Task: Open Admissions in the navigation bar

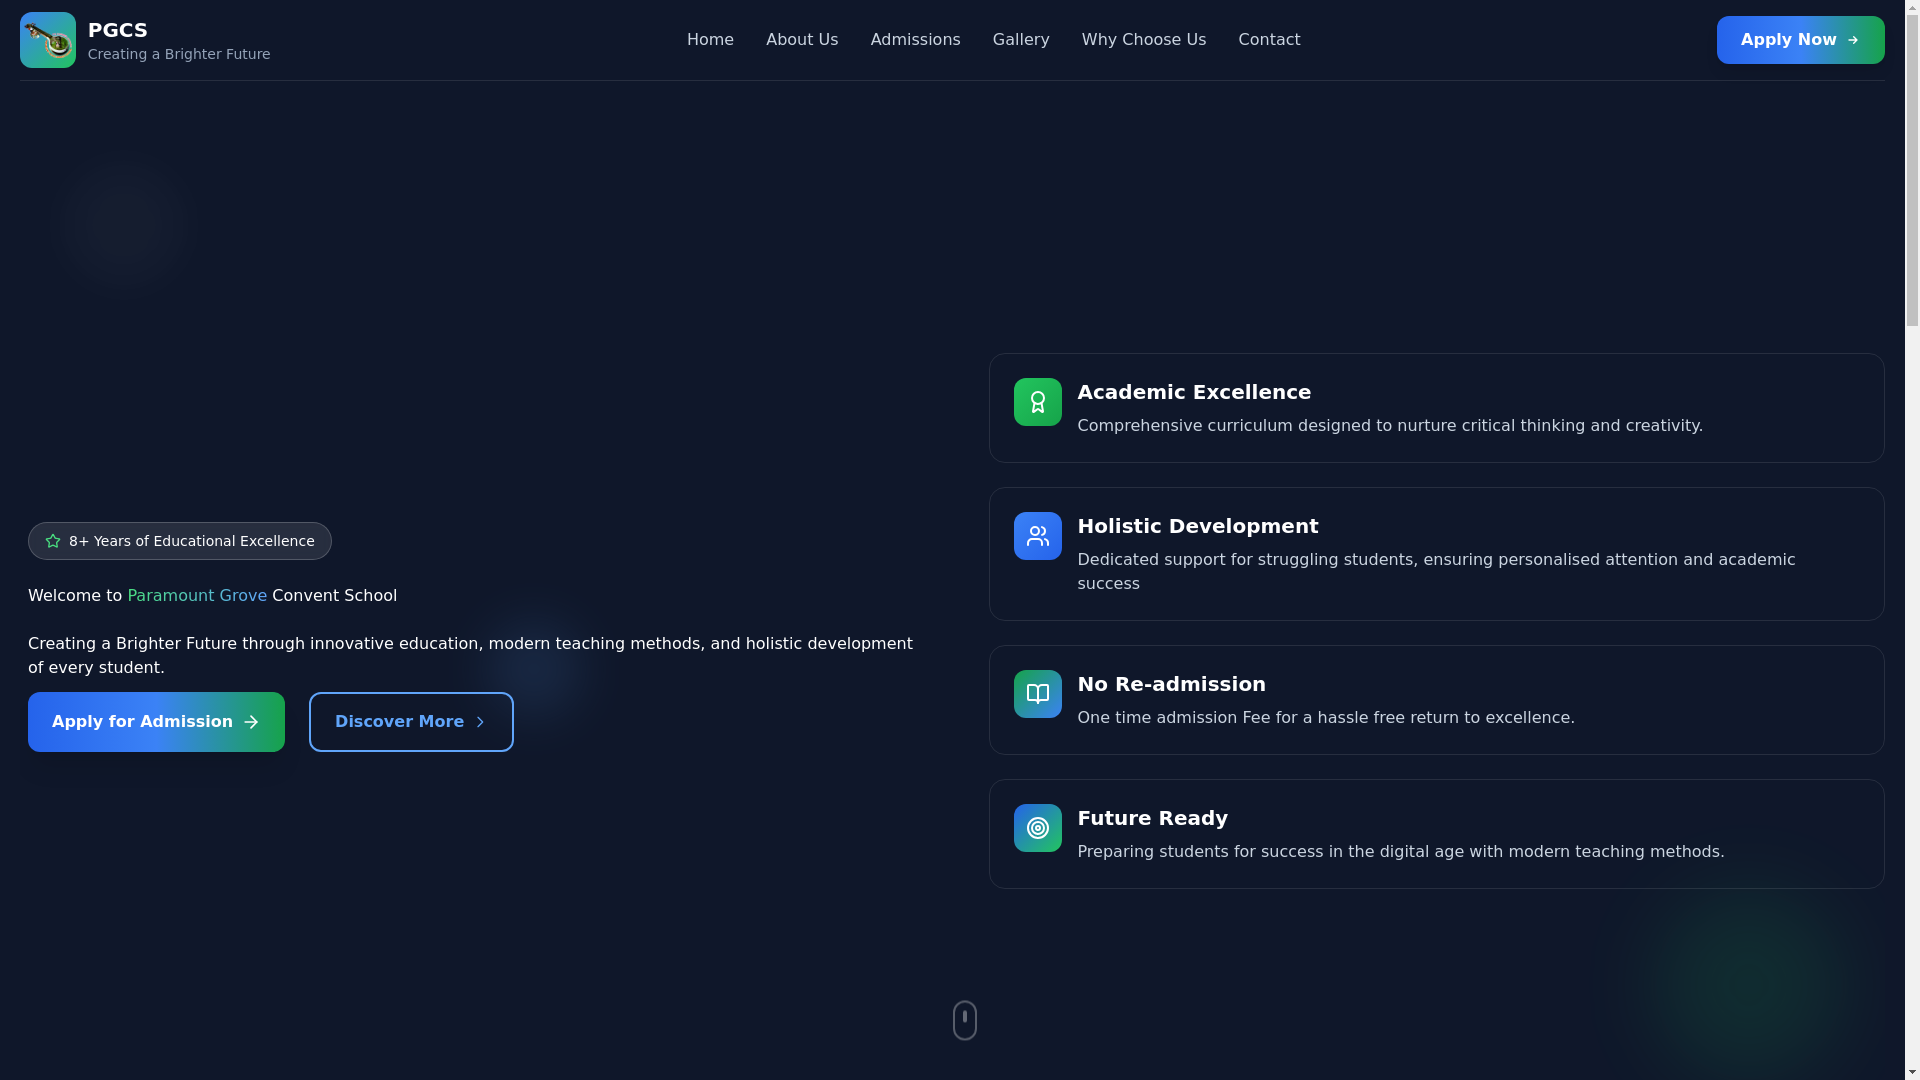Action: (x=915, y=40)
